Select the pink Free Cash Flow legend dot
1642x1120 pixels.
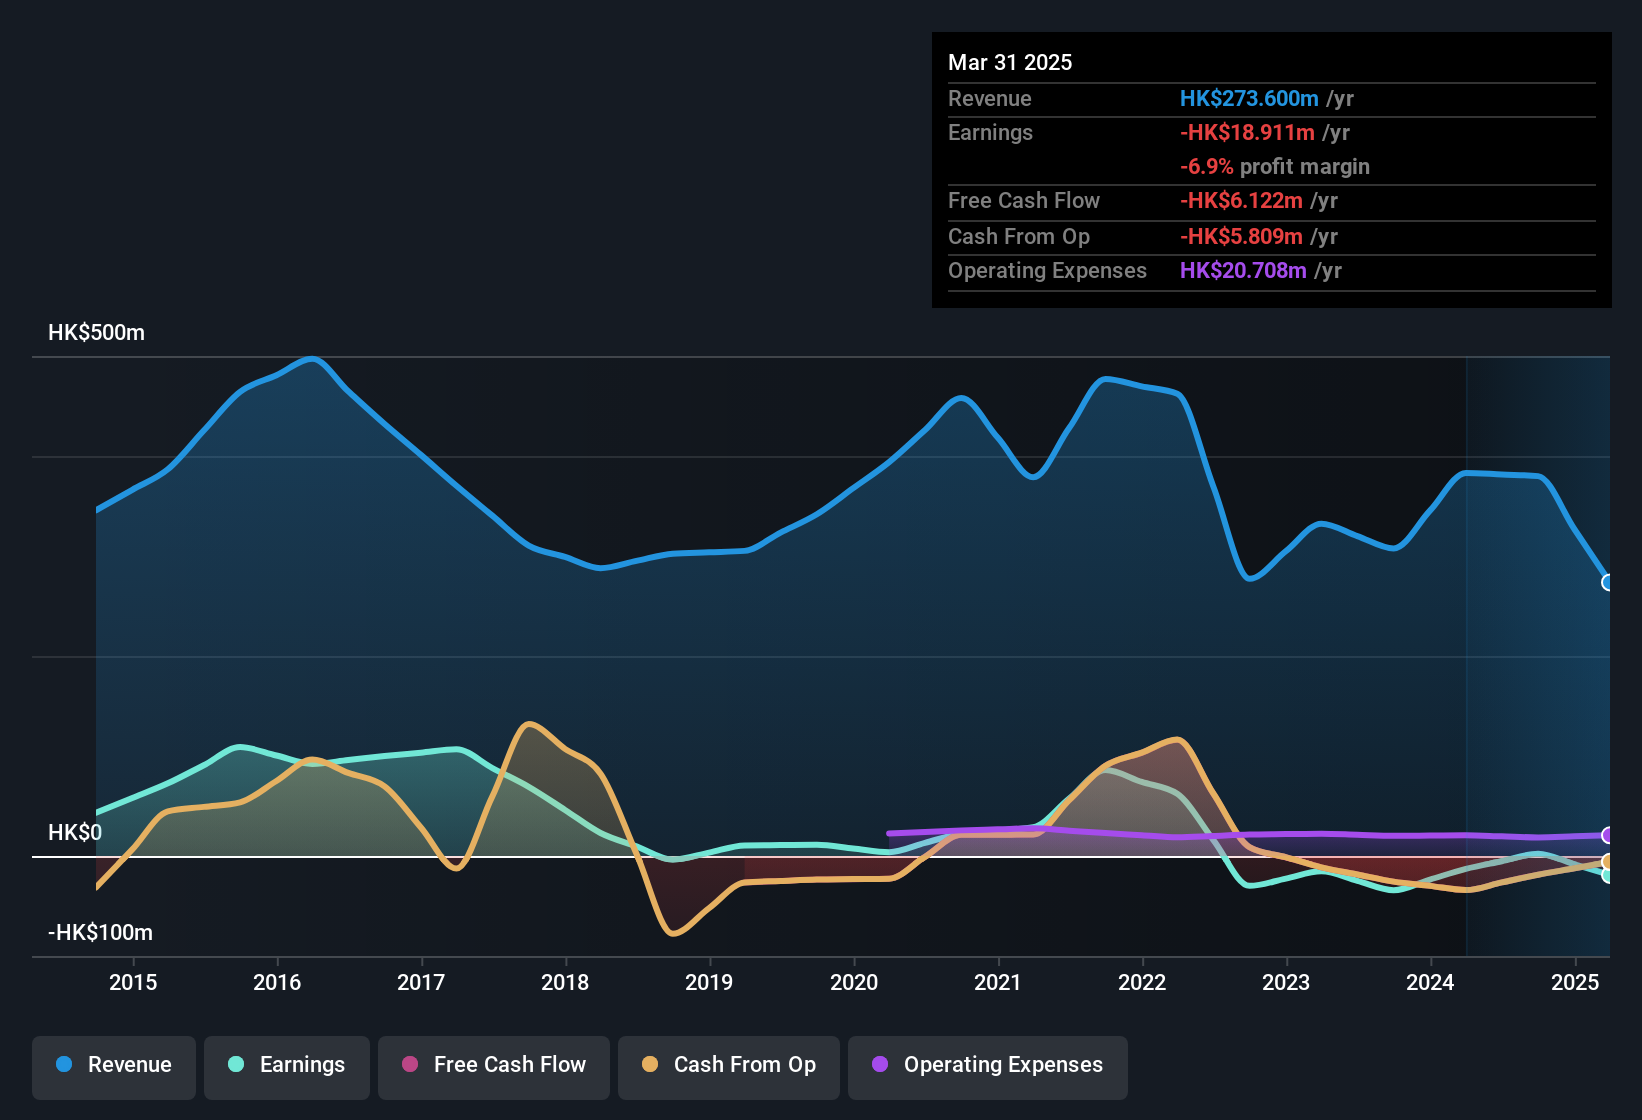tap(408, 1065)
